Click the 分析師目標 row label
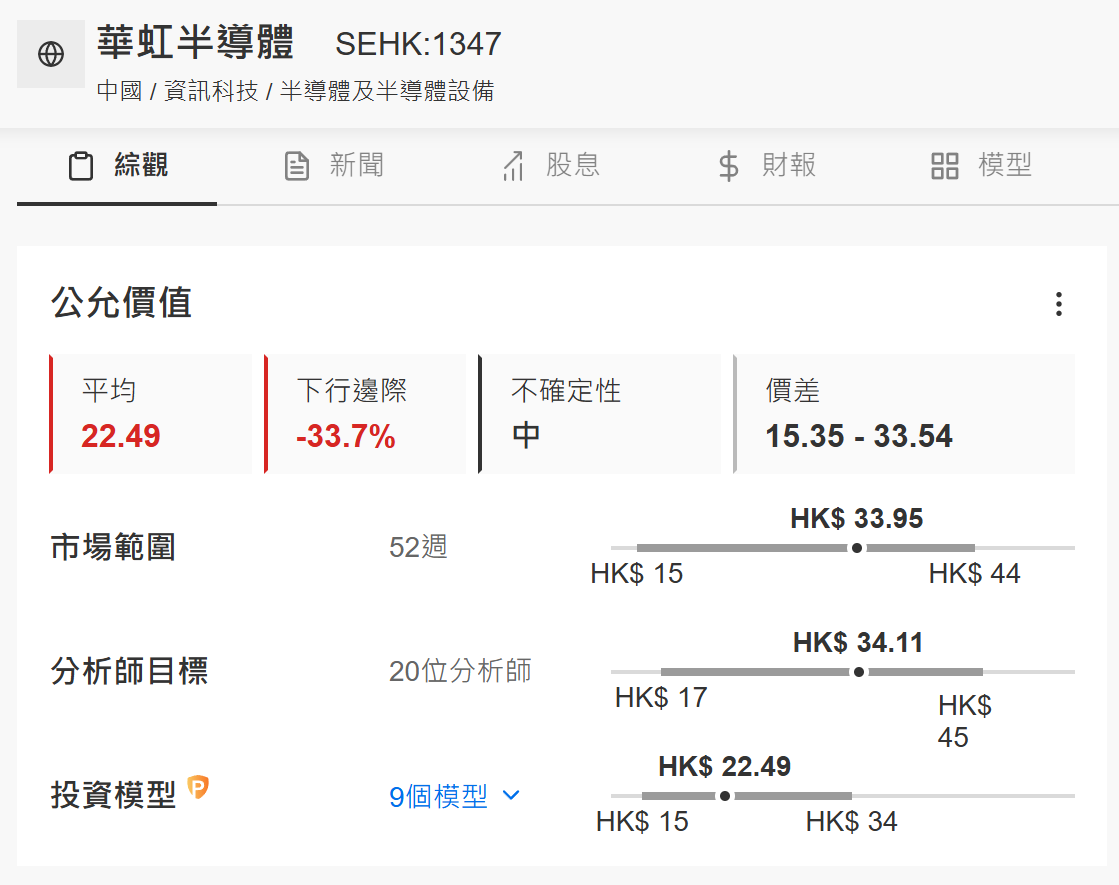The width and height of the screenshot is (1119, 885). [x=129, y=672]
